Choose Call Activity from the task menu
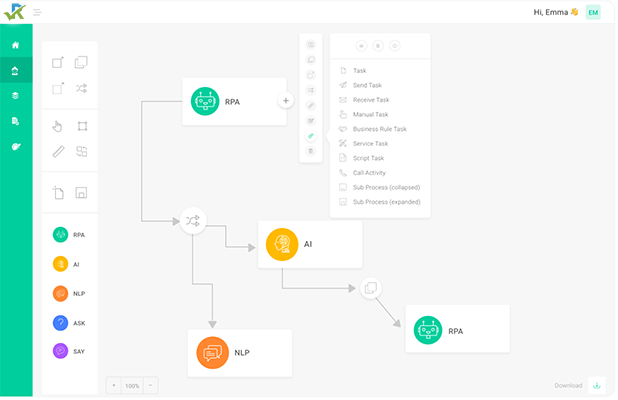618x400 pixels. pyautogui.click(x=369, y=173)
